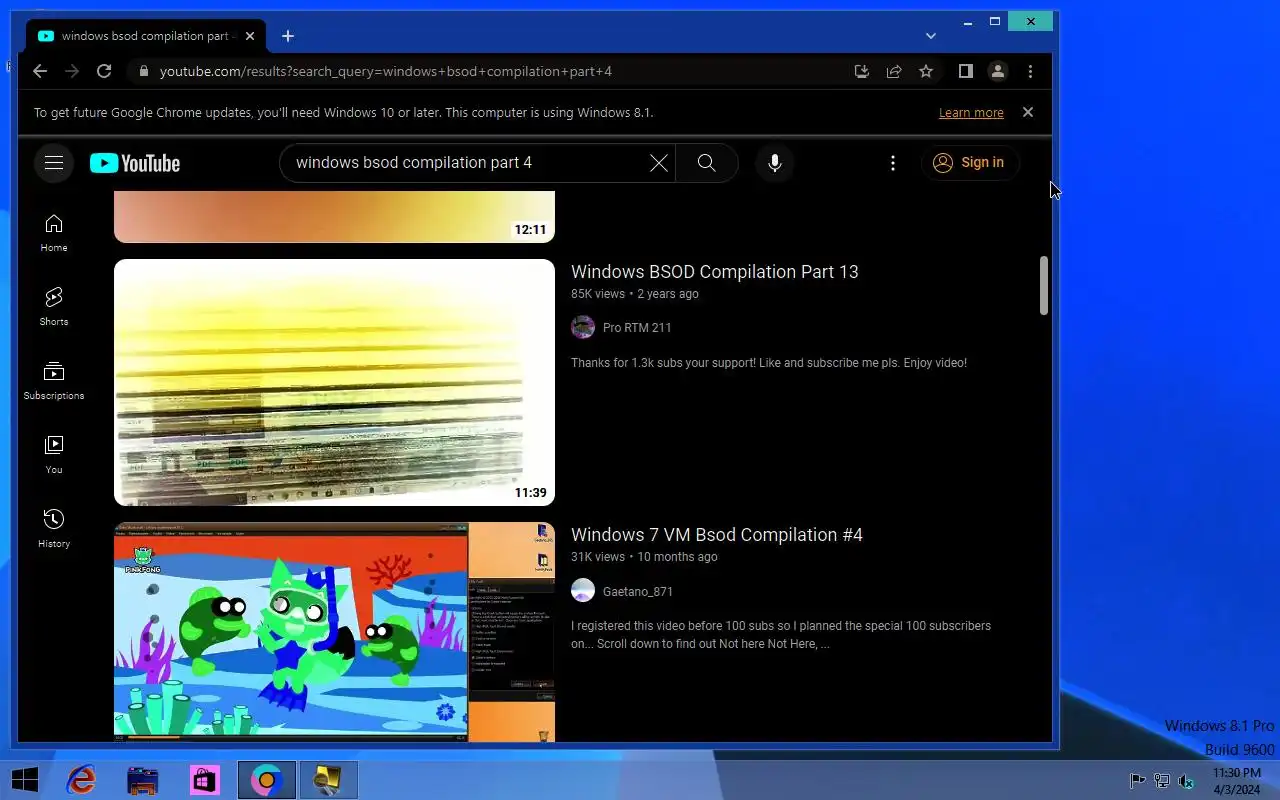1280x800 pixels.
Task: Play the 12:11 video thumbnail
Action: (334, 216)
